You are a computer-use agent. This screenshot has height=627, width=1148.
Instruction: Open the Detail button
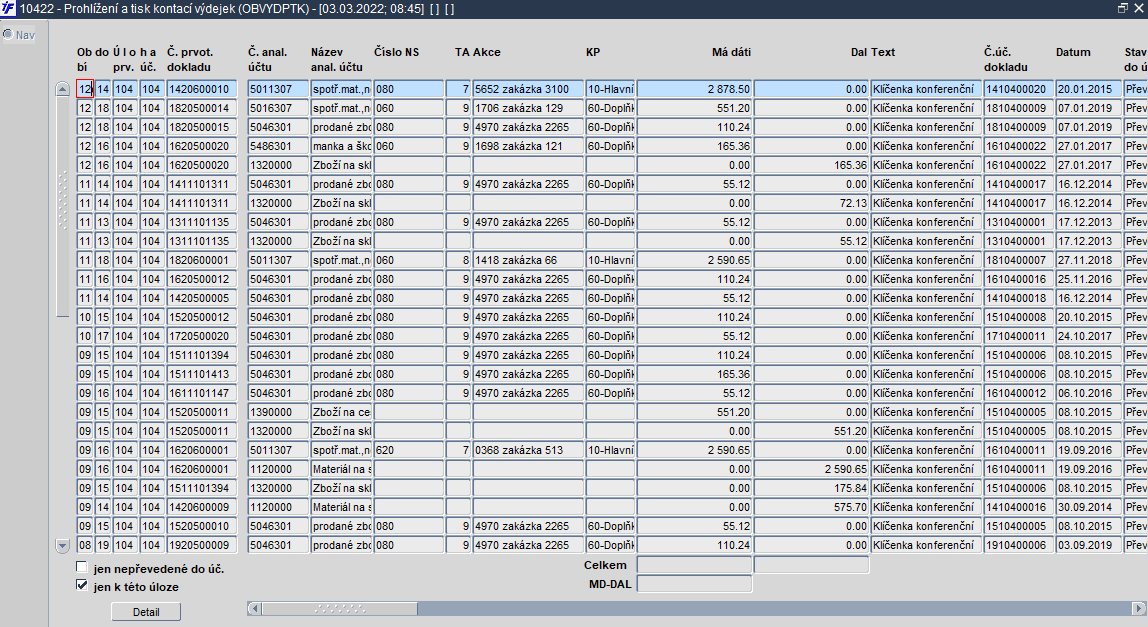point(146,612)
